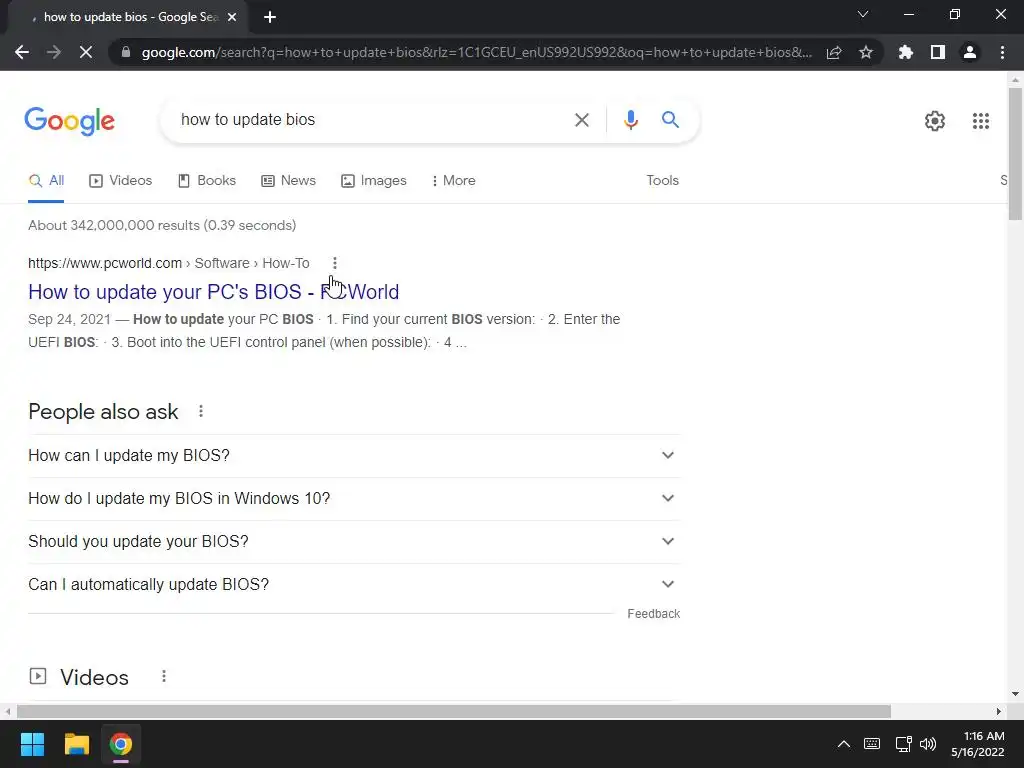
Task: Start voice search with microphone icon
Action: point(630,120)
